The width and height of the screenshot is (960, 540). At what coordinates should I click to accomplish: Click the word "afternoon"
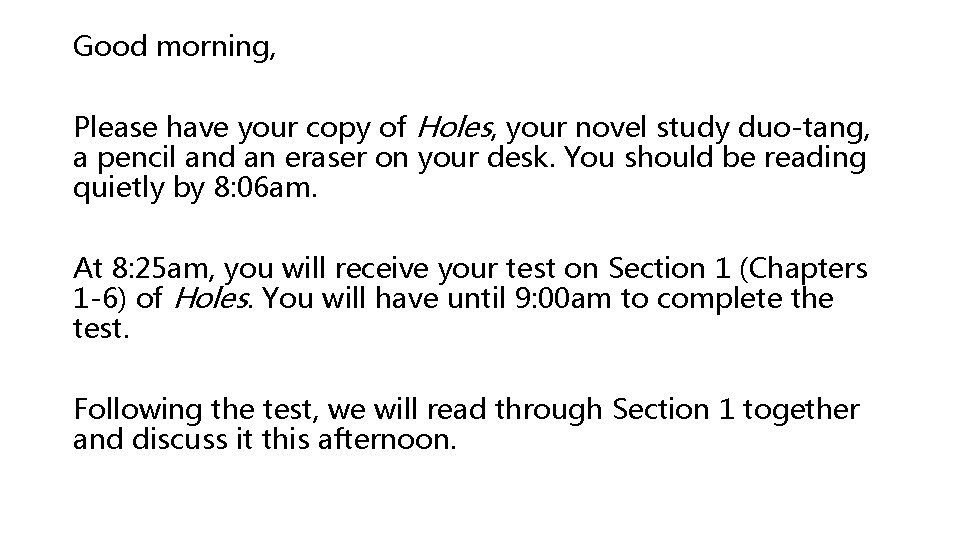(393, 439)
